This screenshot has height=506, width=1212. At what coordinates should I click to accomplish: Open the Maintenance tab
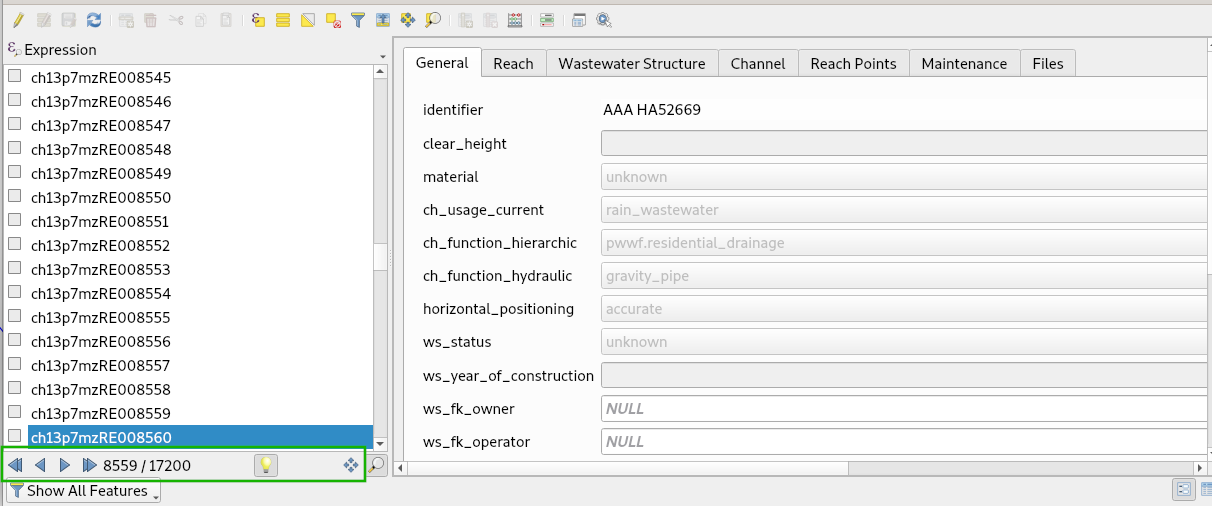[963, 63]
